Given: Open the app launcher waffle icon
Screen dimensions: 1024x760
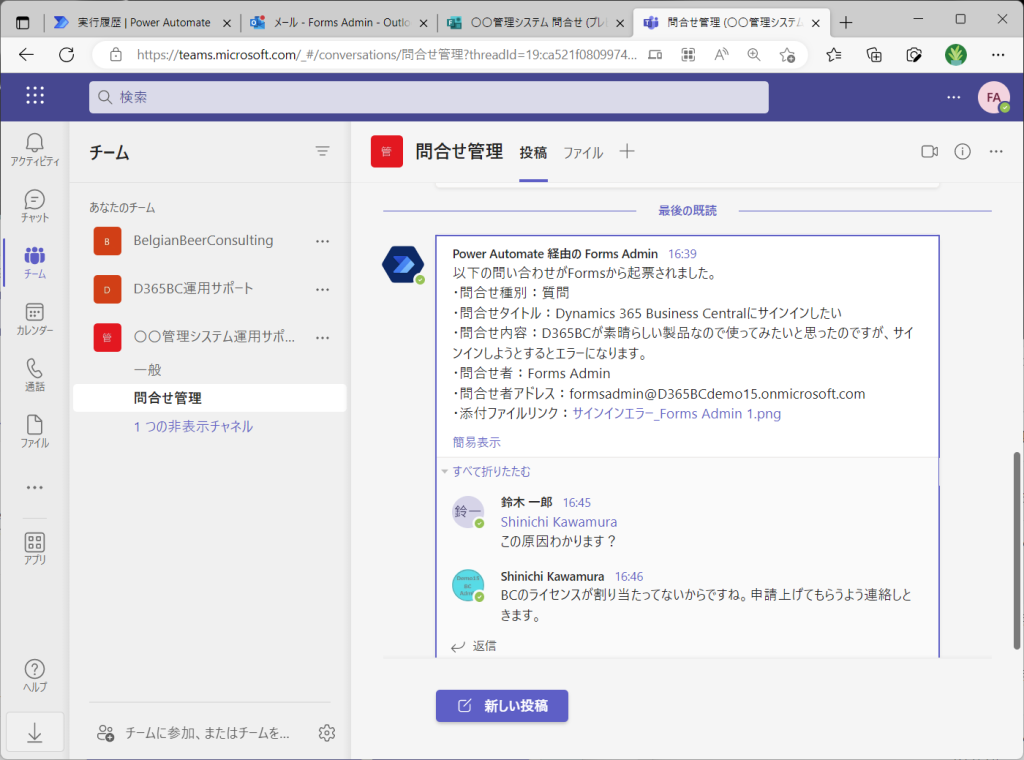Looking at the screenshot, I should [x=35, y=95].
